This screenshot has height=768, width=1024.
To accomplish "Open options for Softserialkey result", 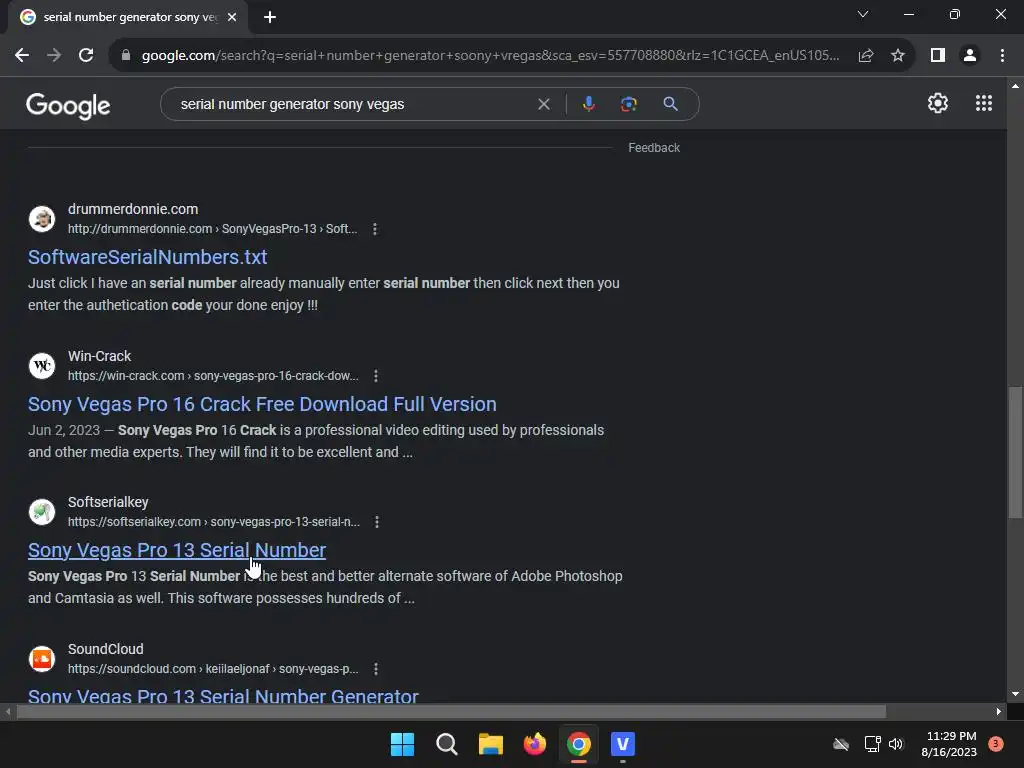I will [377, 522].
